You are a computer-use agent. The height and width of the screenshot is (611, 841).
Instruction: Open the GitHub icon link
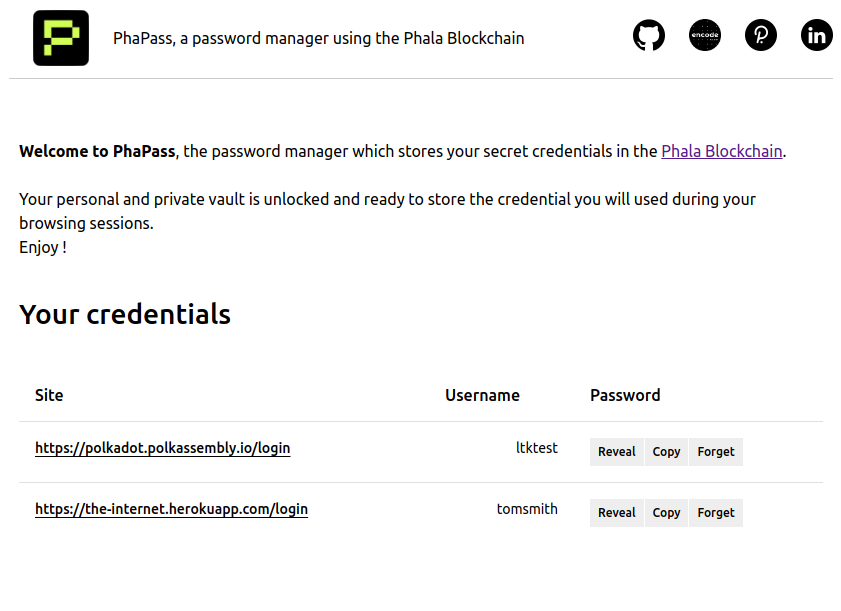pos(649,36)
